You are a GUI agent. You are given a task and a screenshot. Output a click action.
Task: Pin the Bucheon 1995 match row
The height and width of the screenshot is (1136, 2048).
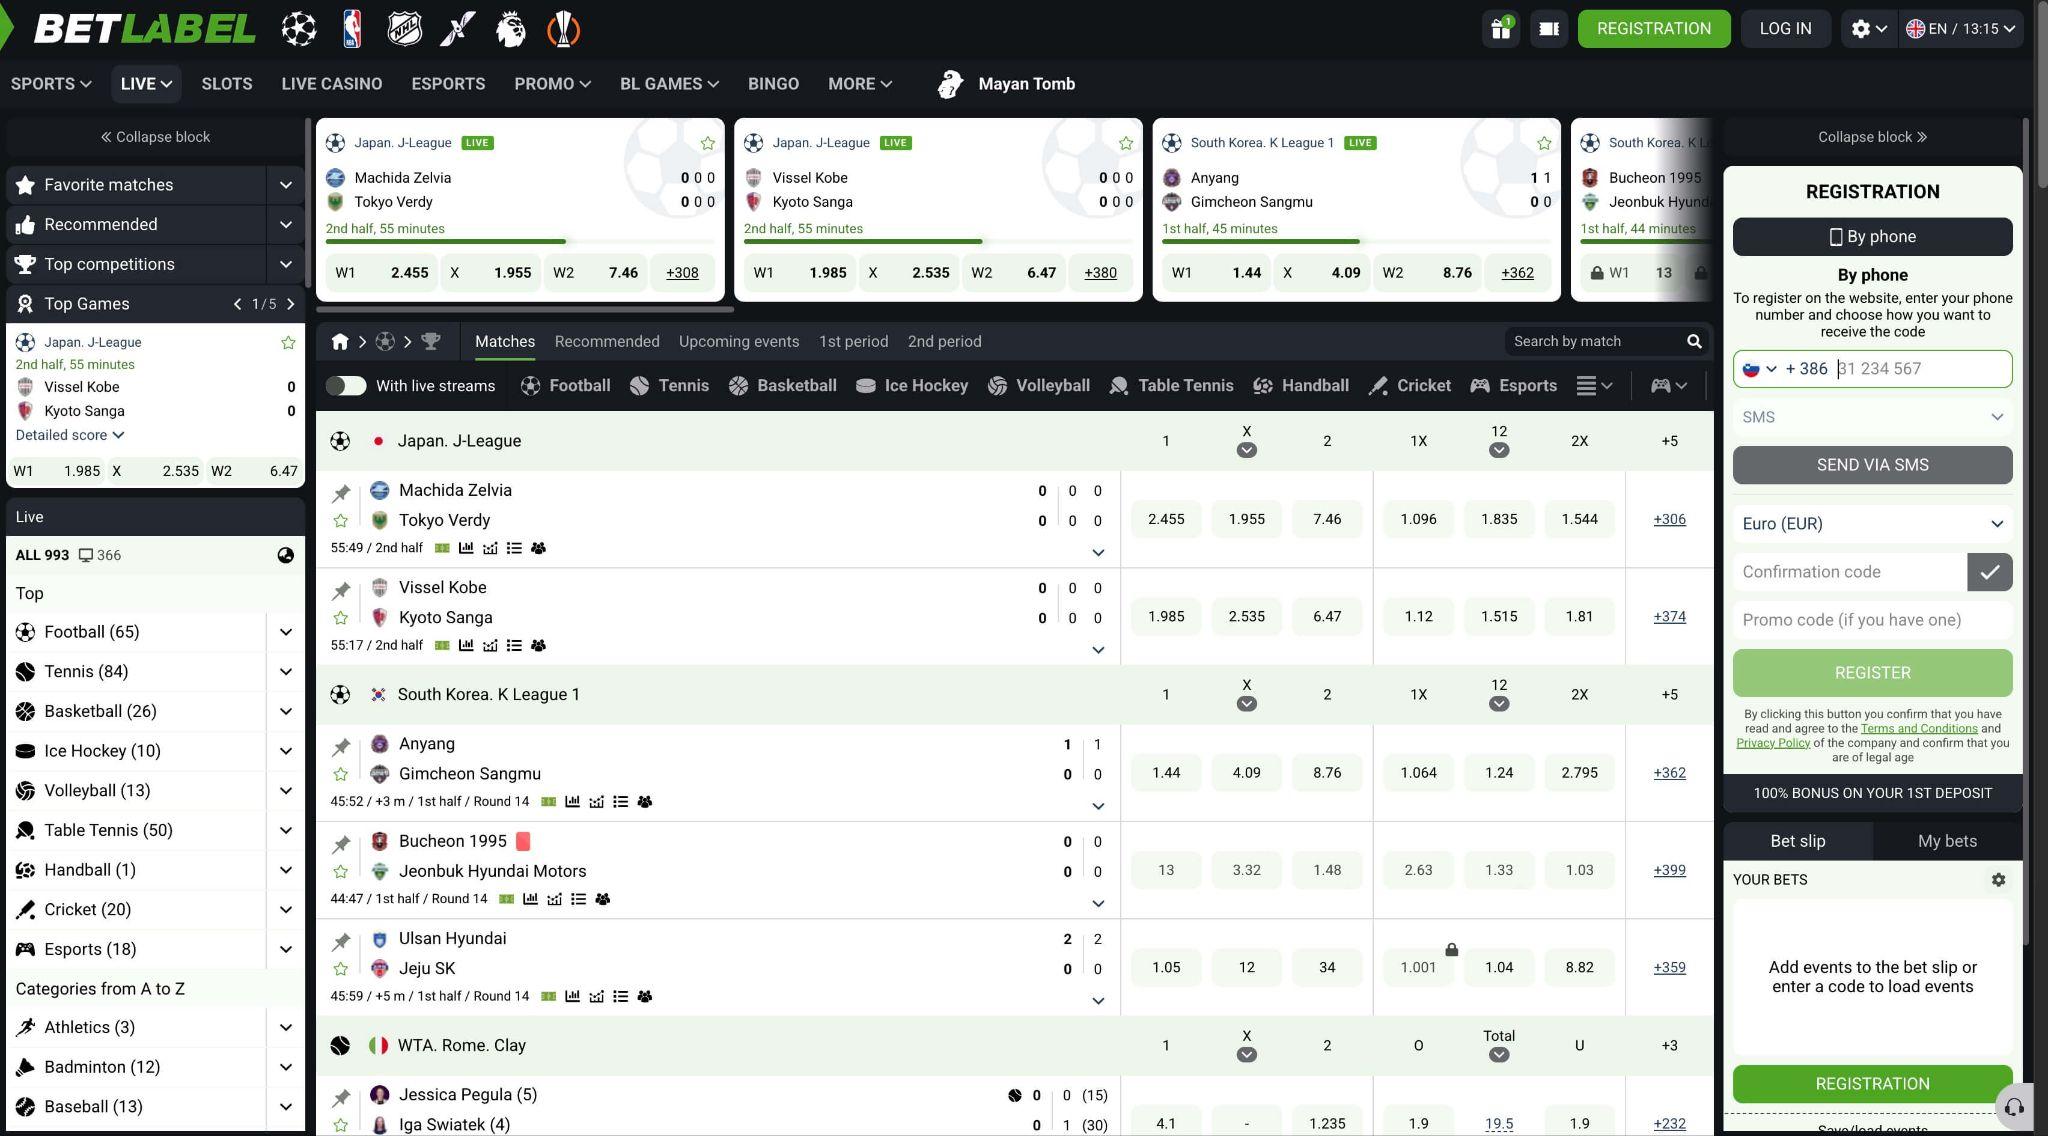coord(341,844)
